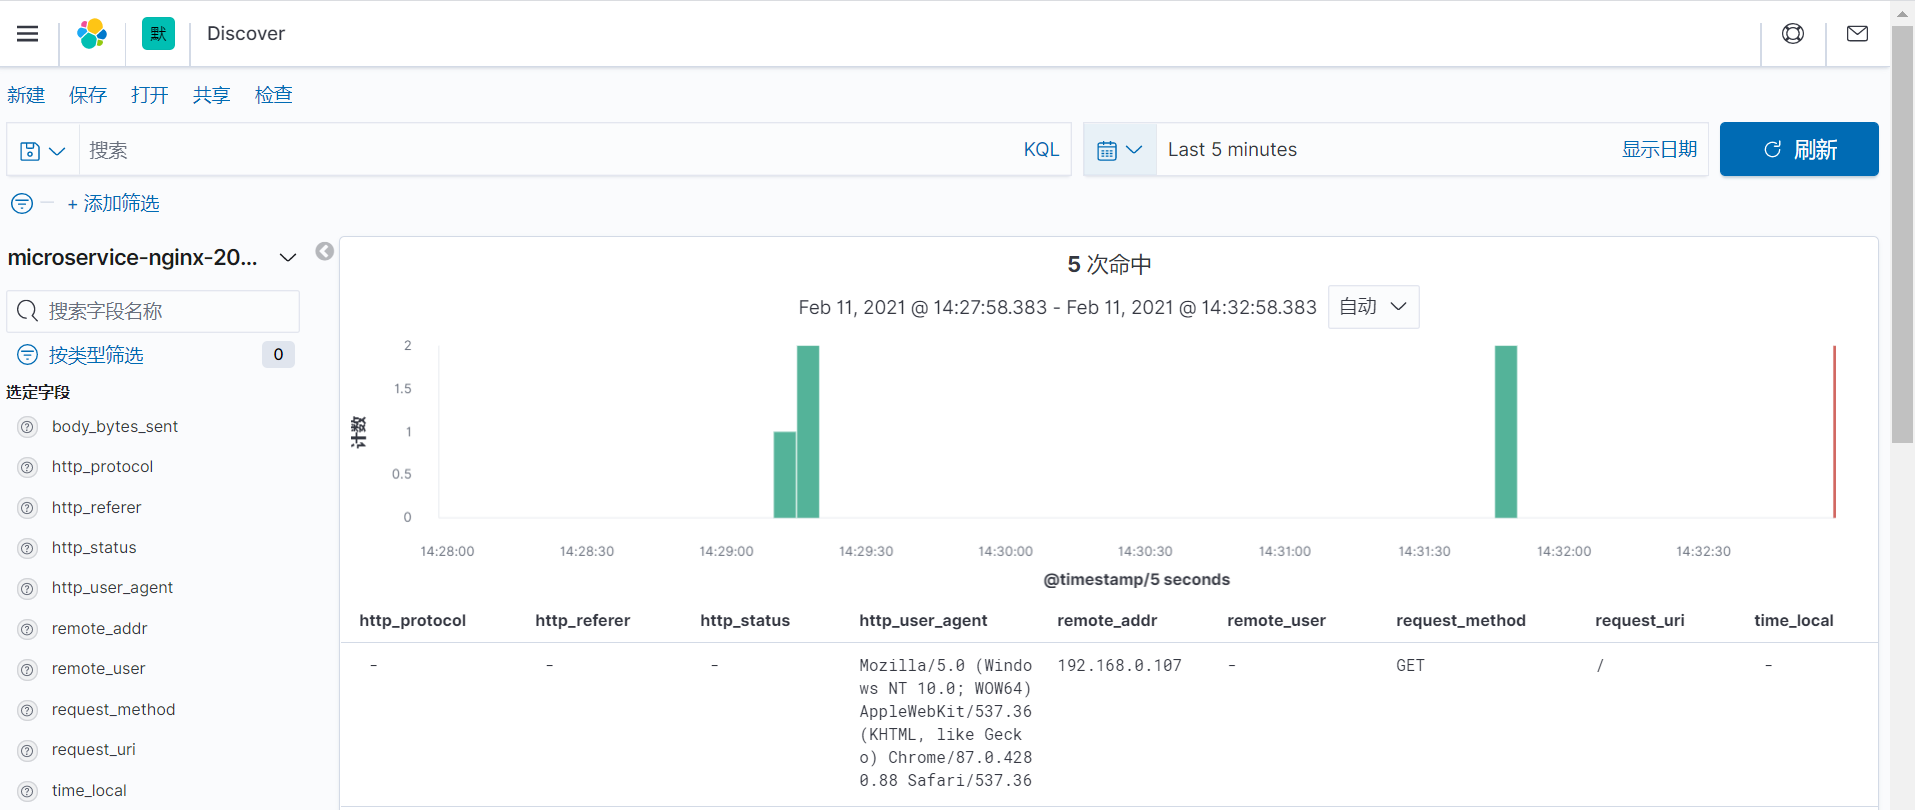Click the histogram bar near 14:31:45
Image resolution: width=1915 pixels, height=810 pixels.
(x=1506, y=432)
